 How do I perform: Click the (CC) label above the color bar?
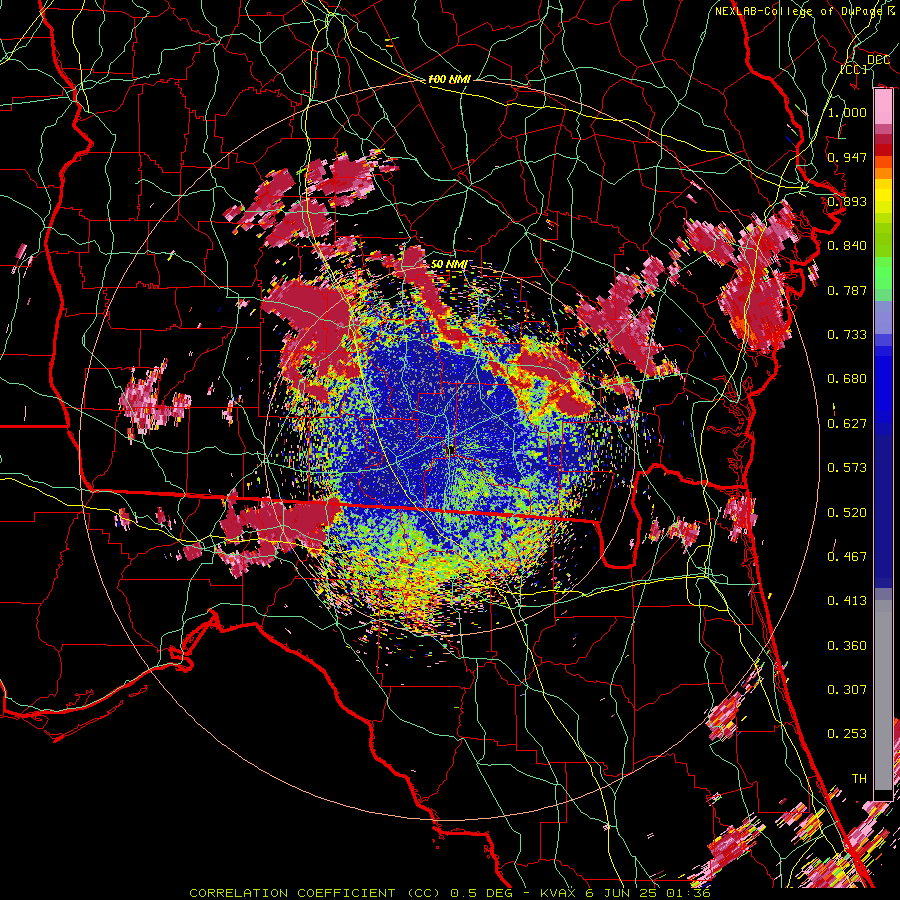pyautogui.click(x=854, y=69)
